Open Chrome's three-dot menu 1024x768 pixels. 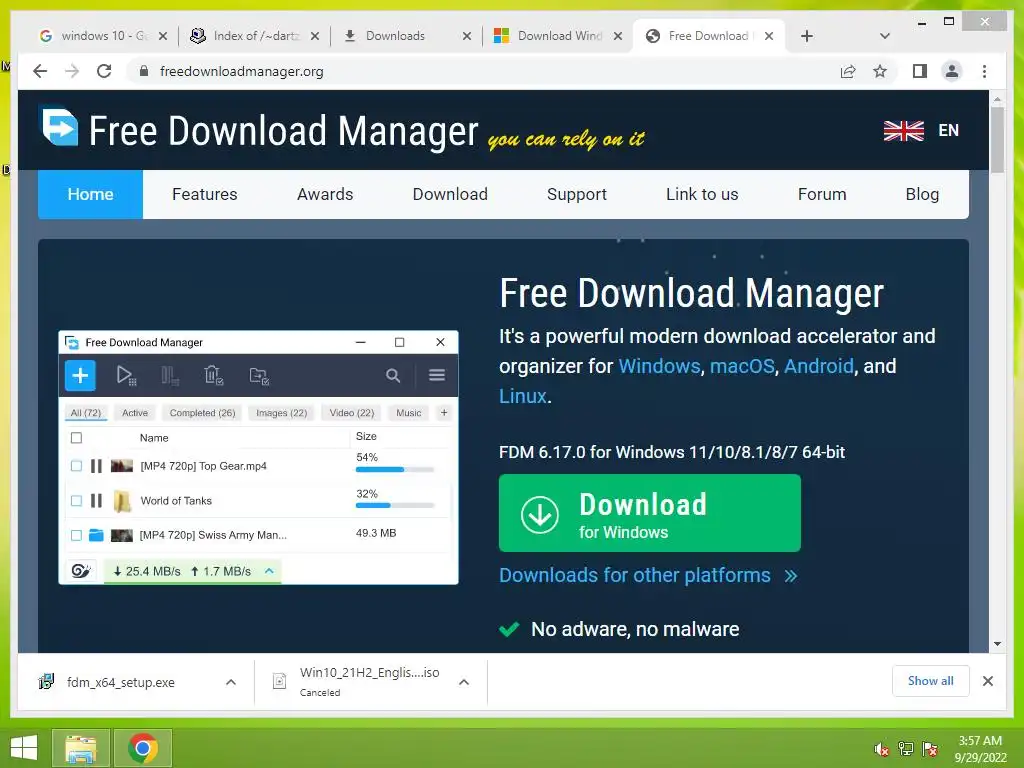pos(984,71)
